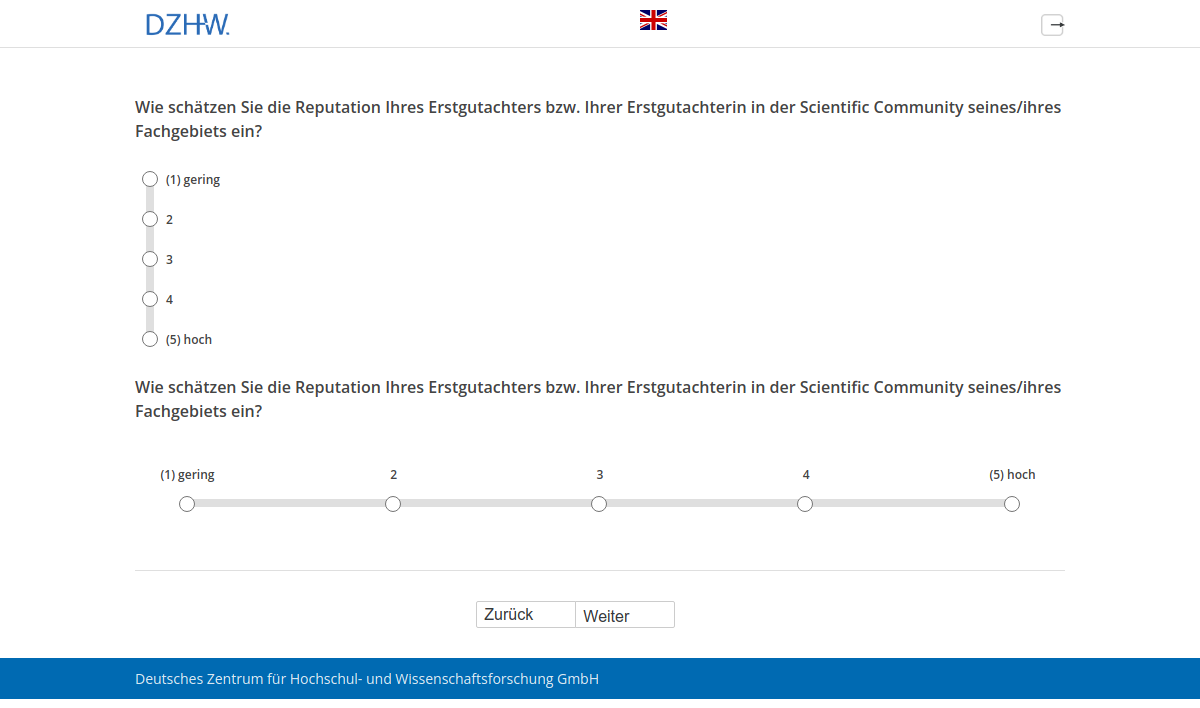This screenshot has width=1200, height=708.
Task: Click the rightmost slider handle under '(5) hoch'
Action: [1011, 504]
